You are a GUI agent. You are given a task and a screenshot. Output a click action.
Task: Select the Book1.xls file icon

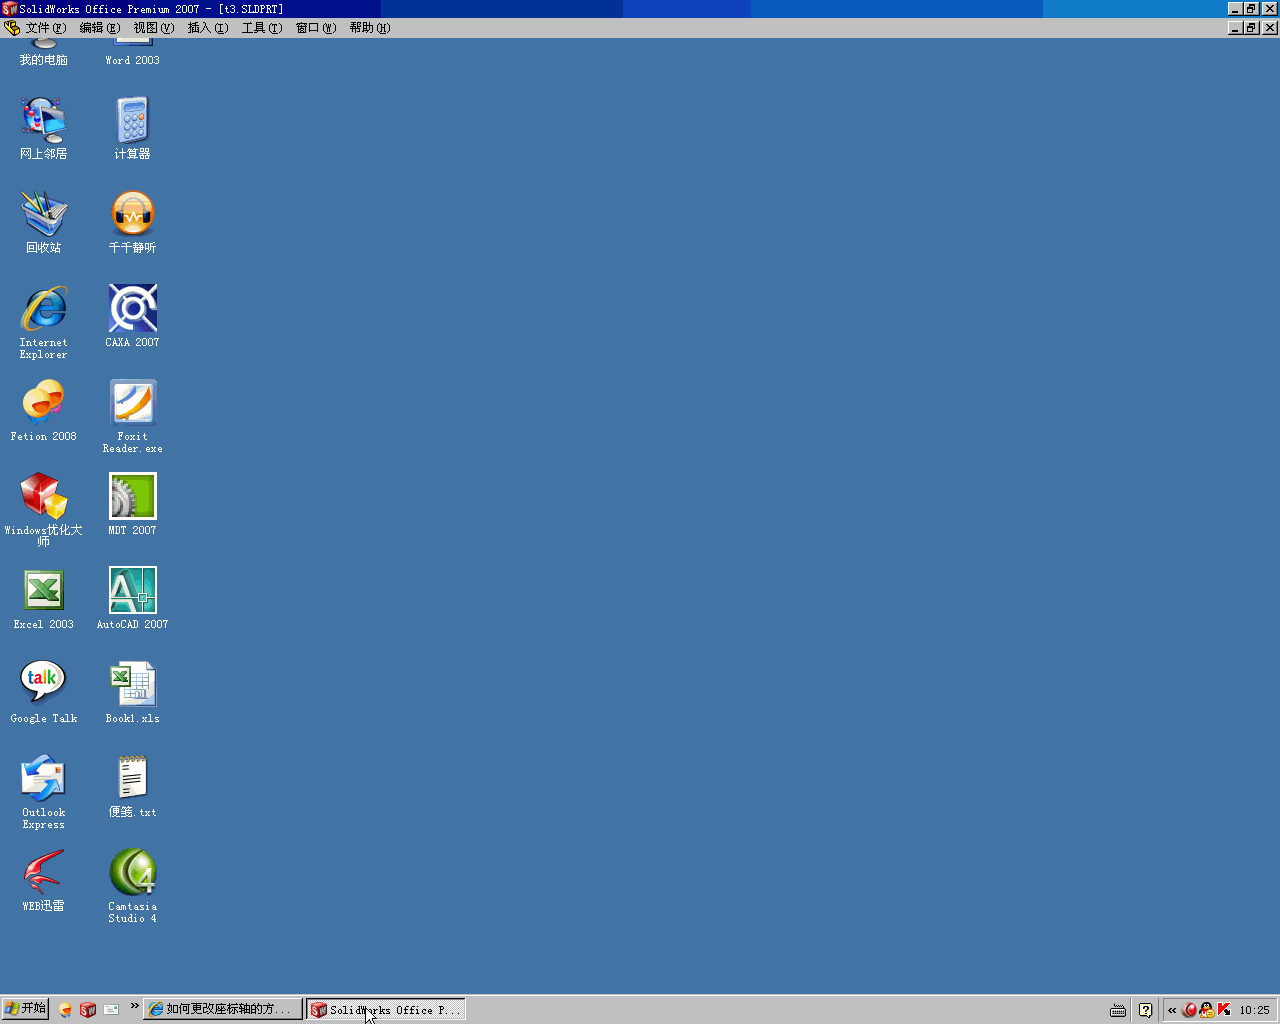tap(132, 692)
